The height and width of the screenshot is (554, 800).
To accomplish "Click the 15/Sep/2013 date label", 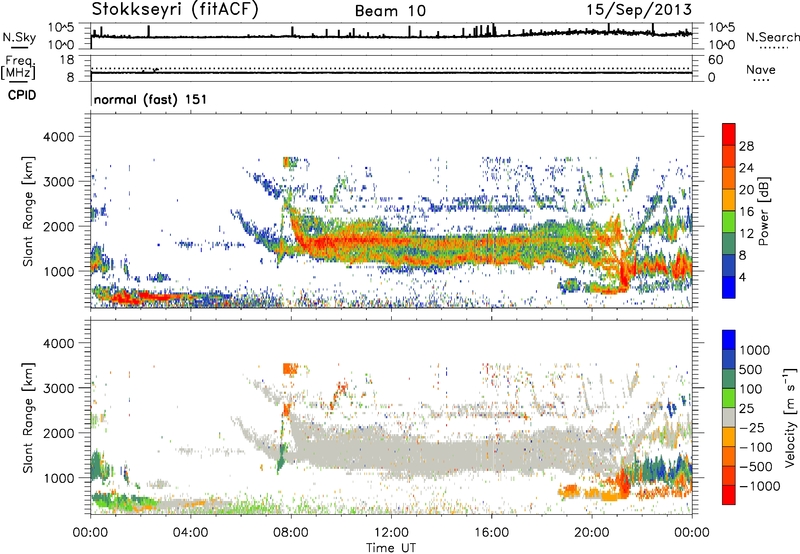I will coord(639,9).
